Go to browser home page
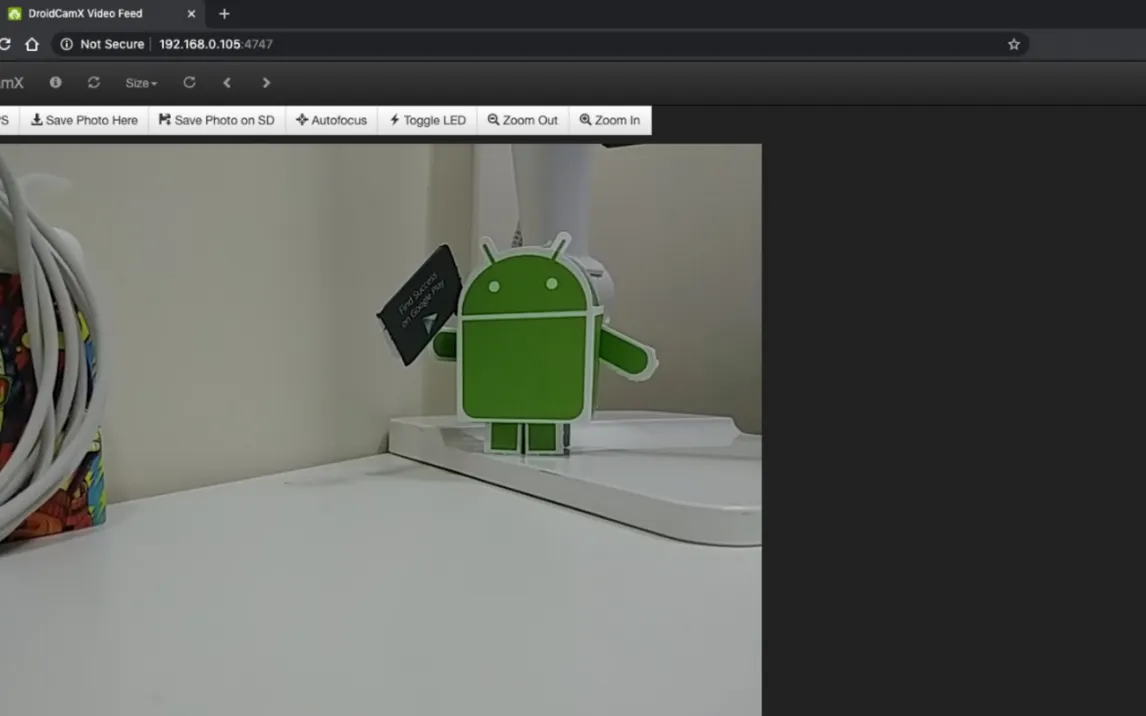Image resolution: width=1146 pixels, height=716 pixels. pos(32,44)
